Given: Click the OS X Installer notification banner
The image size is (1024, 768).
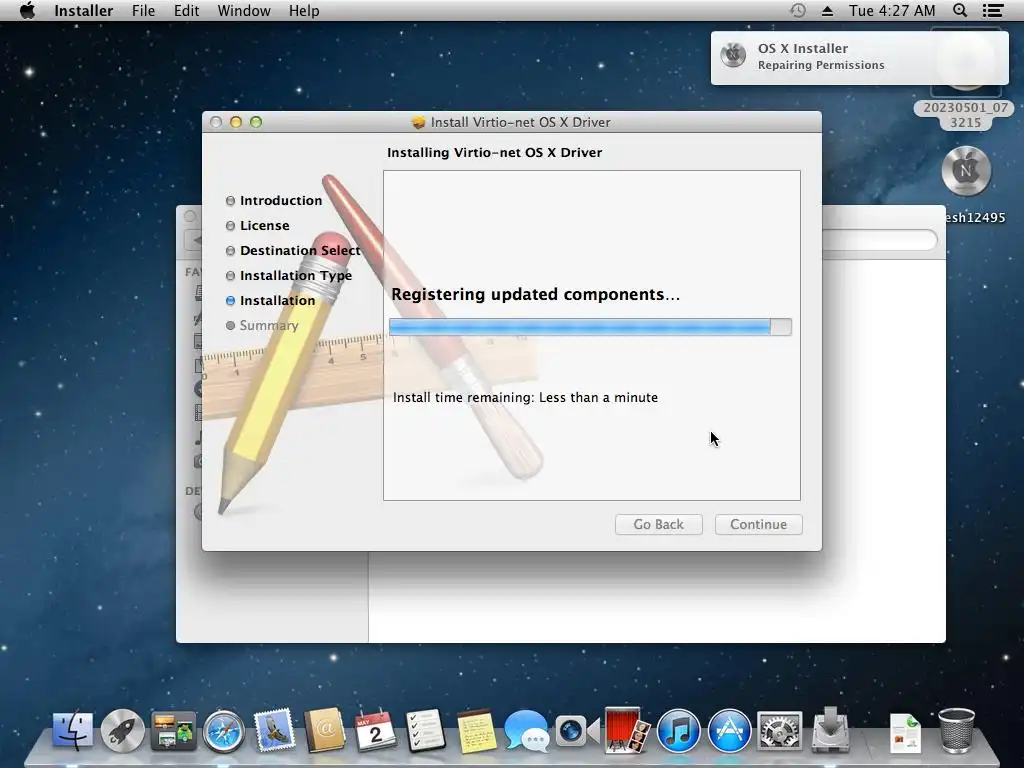Looking at the screenshot, I should [859, 57].
